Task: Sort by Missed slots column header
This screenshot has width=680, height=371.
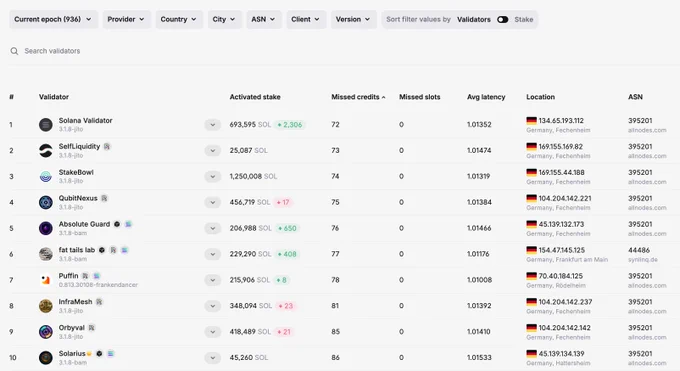Action: coord(419,97)
